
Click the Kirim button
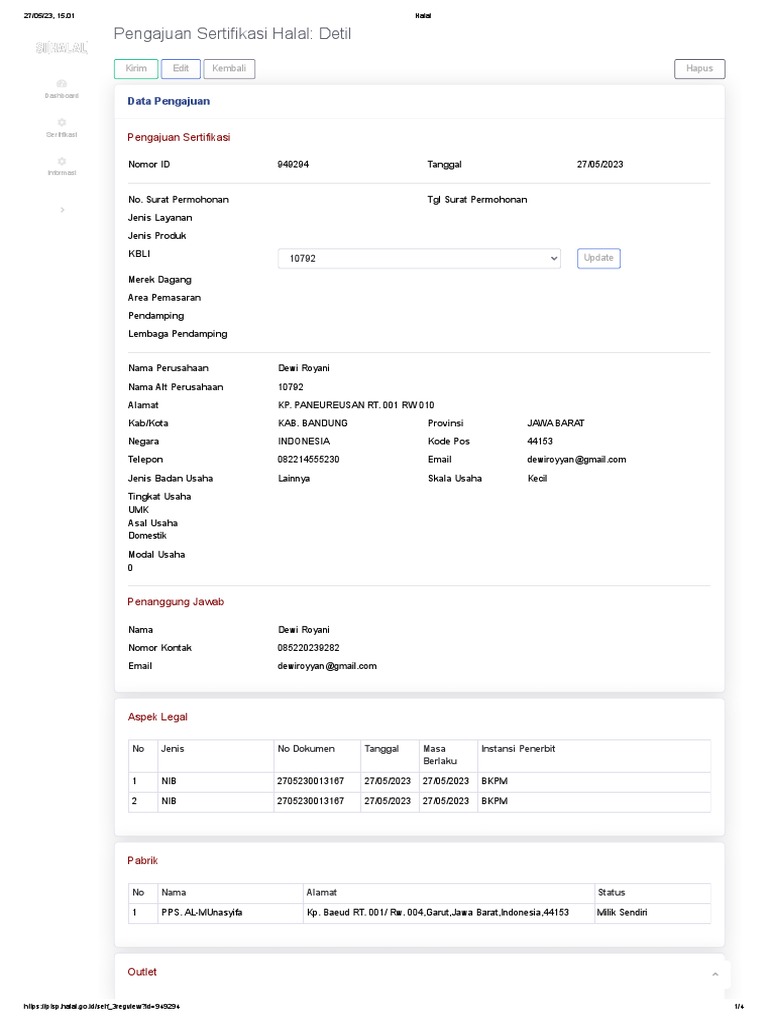136,69
